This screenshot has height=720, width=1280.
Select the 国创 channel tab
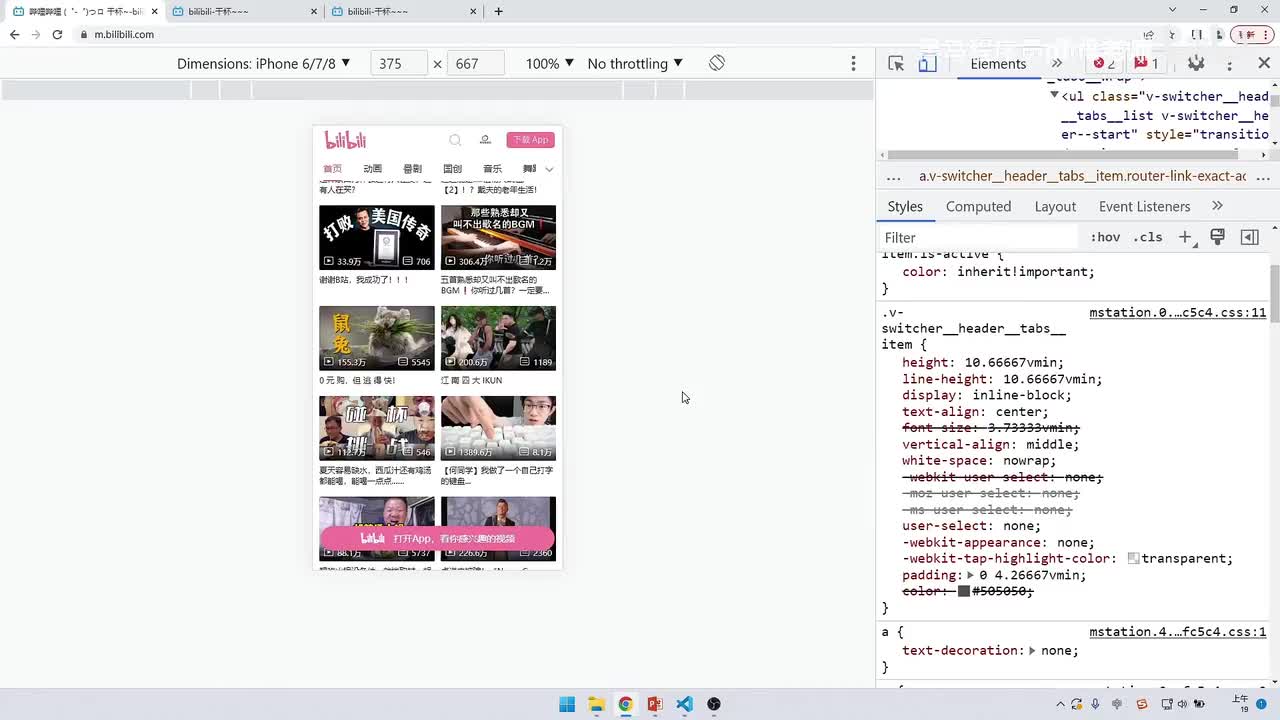[452, 169]
